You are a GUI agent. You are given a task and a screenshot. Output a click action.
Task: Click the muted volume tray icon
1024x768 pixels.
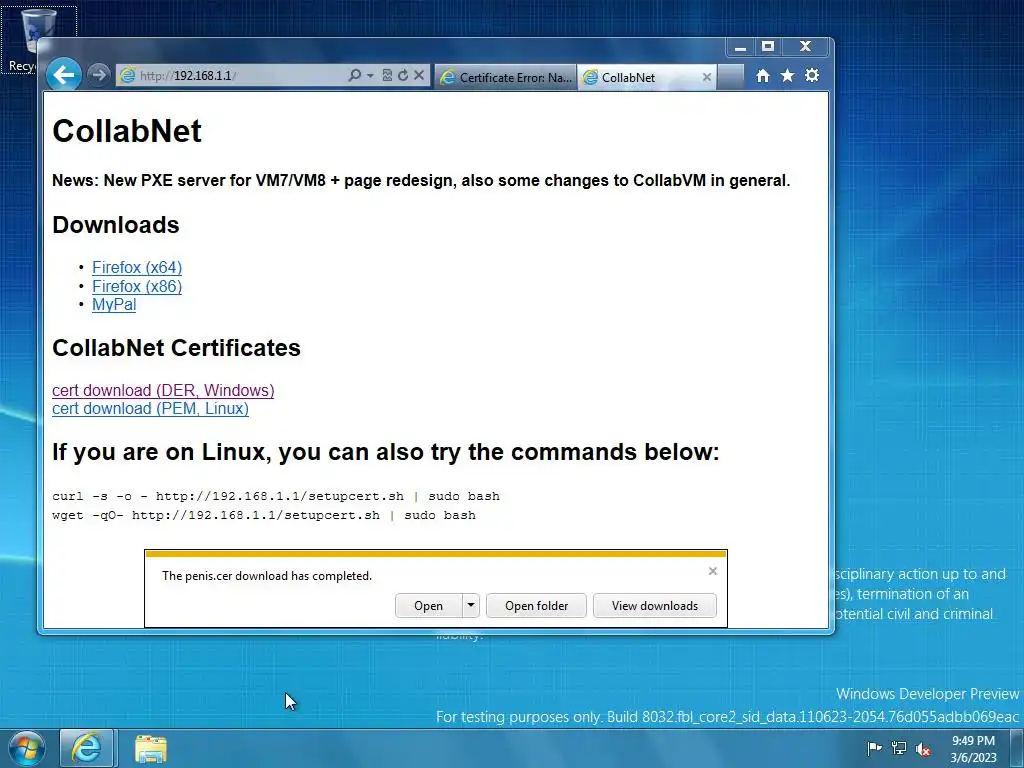pyautogui.click(x=923, y=749)
